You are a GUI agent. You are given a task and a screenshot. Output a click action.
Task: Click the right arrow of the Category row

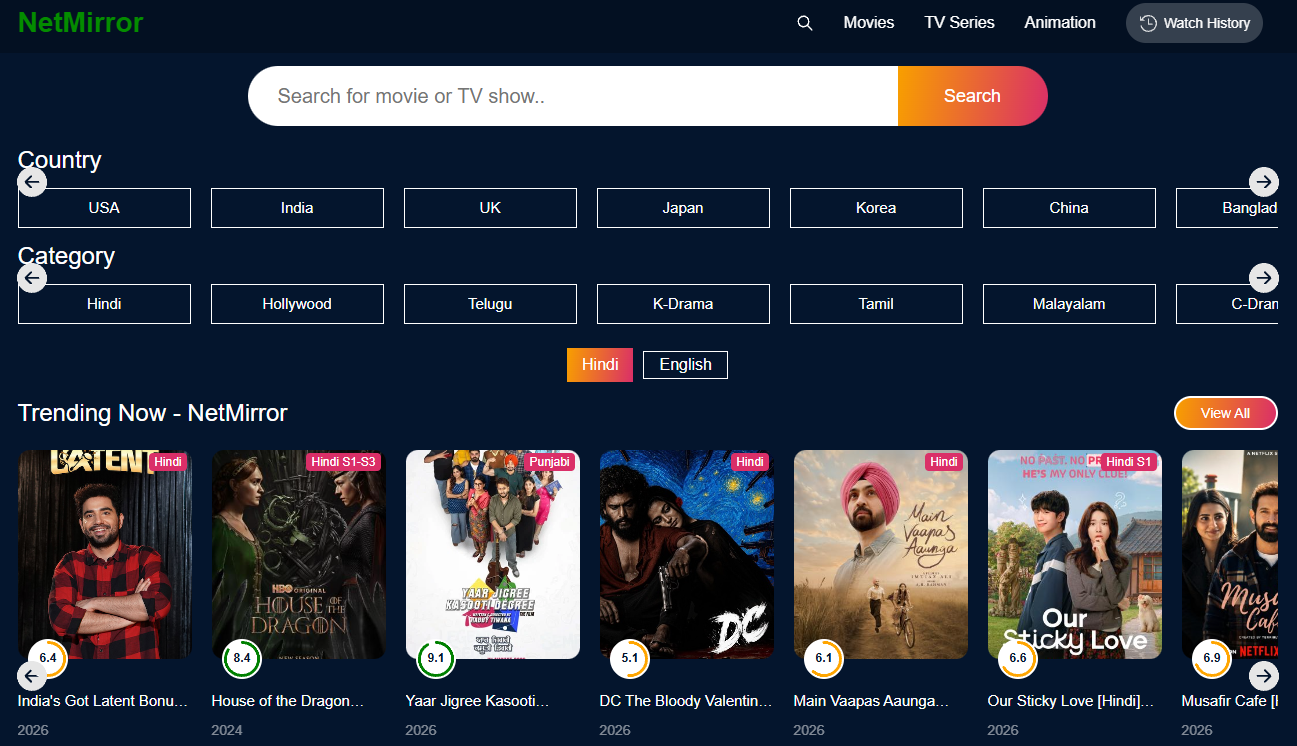click(1264, 277)
